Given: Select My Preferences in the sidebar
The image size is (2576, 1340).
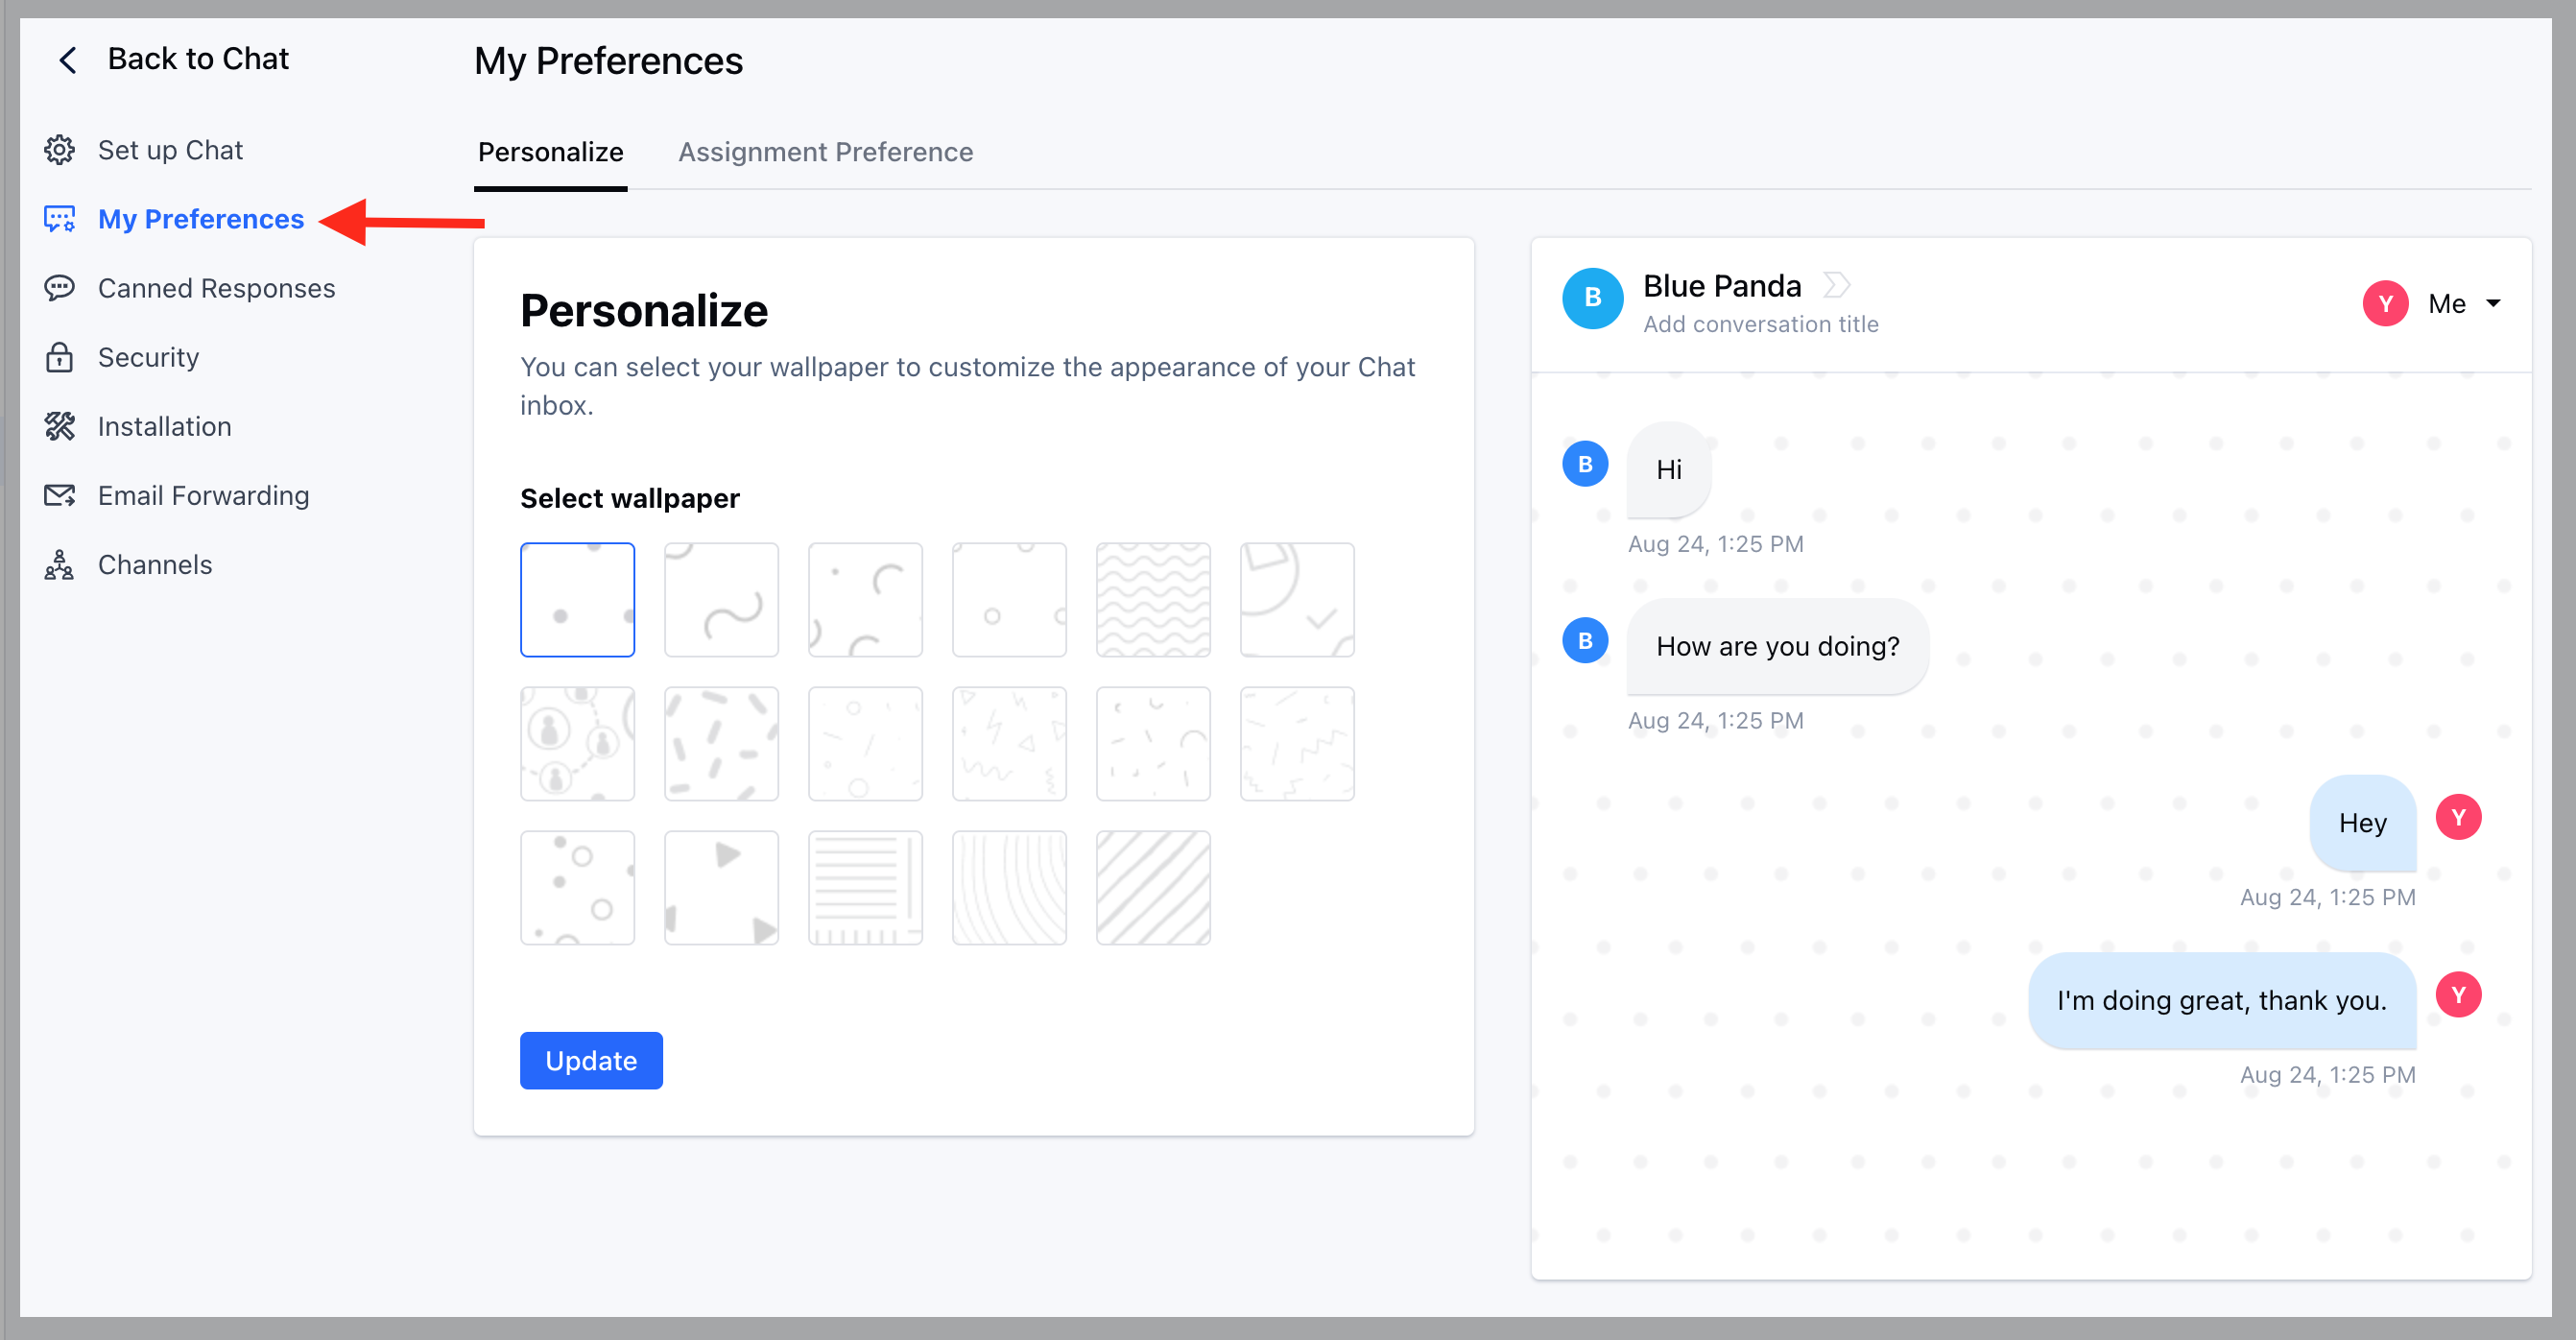Looking at the screenshot, I should 200,219.
